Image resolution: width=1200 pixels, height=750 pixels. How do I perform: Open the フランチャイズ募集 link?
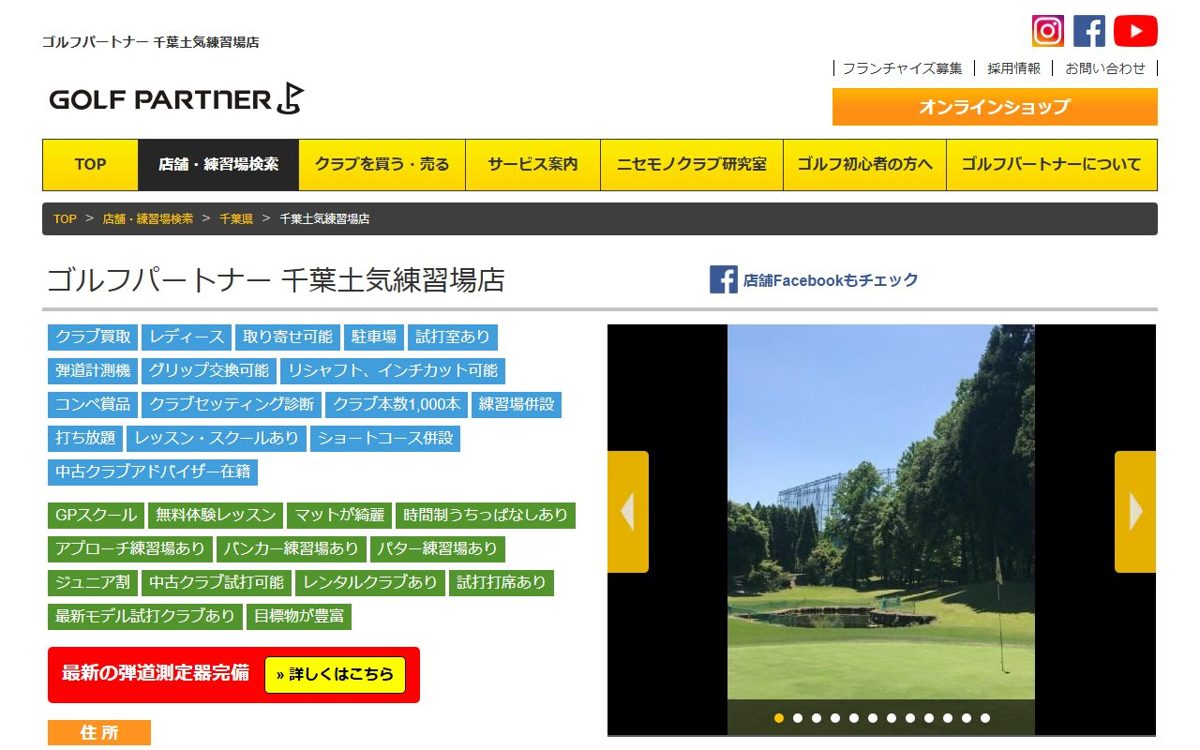tap(902, 69)
